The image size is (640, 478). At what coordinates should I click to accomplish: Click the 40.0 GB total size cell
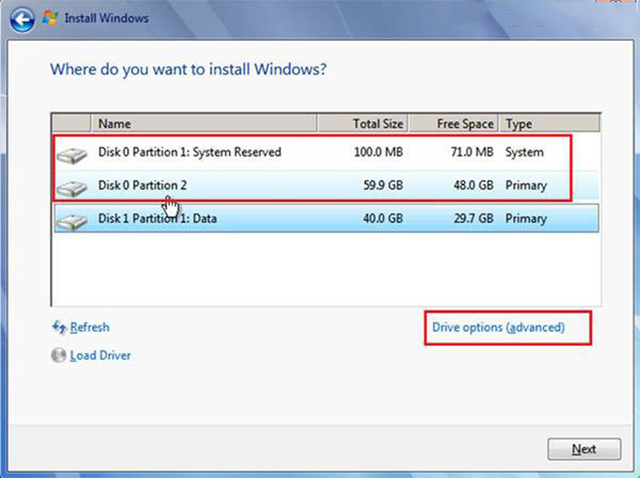[383, 218]
